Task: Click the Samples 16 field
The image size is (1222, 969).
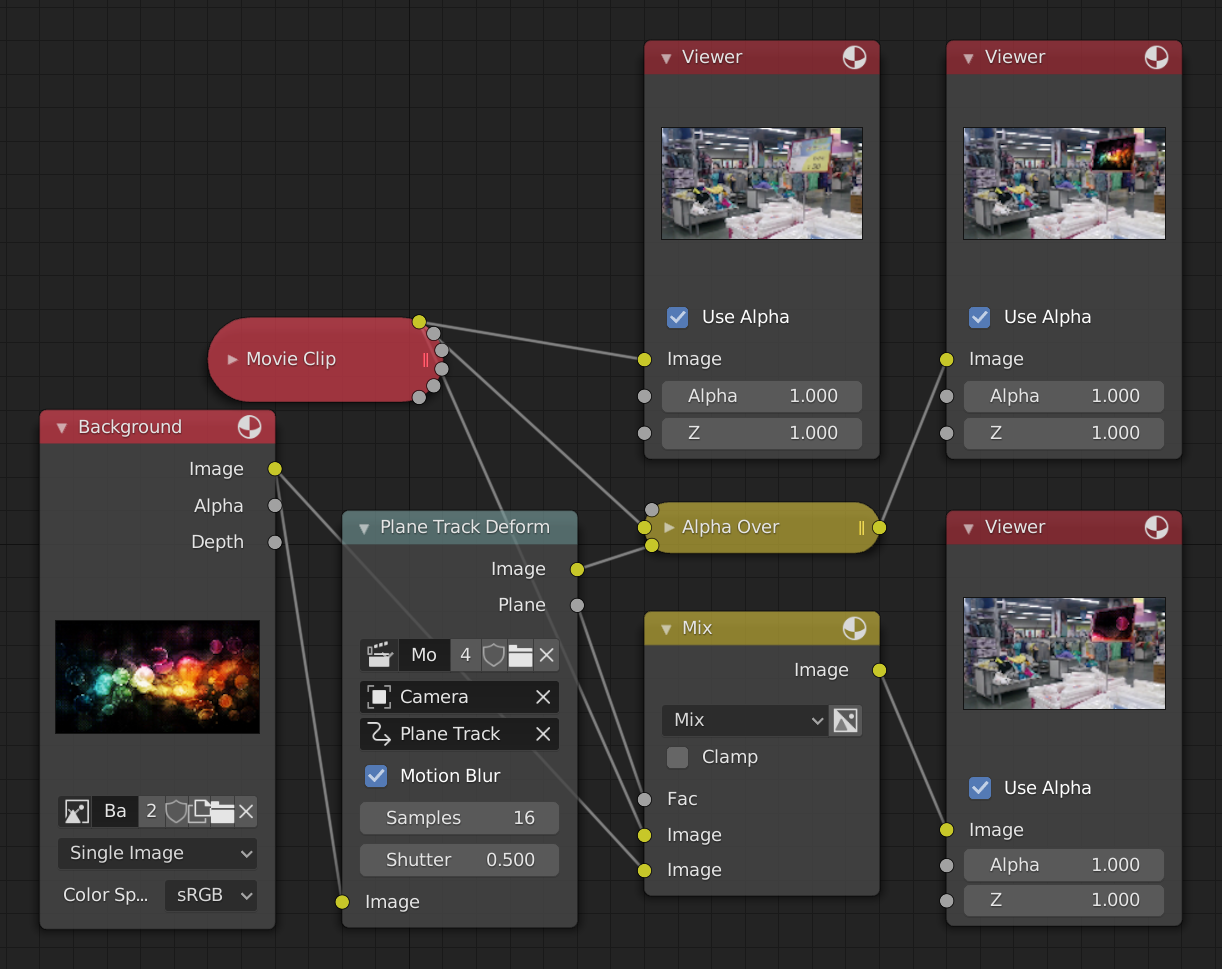Action: (x=460, y=818)
